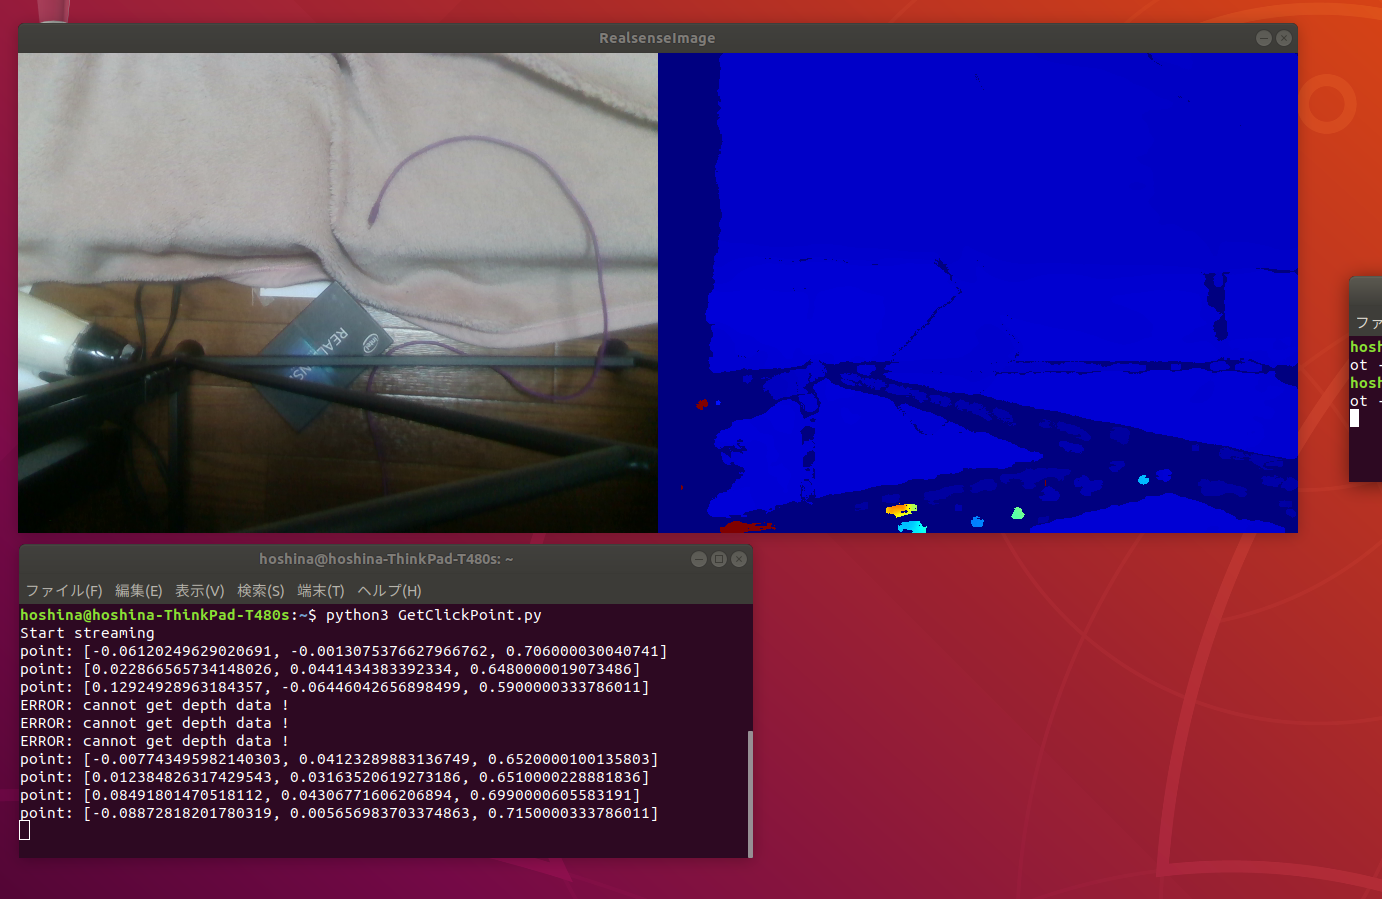
Task: Maximize the hoshina terminal window
Action: (719, 559)
